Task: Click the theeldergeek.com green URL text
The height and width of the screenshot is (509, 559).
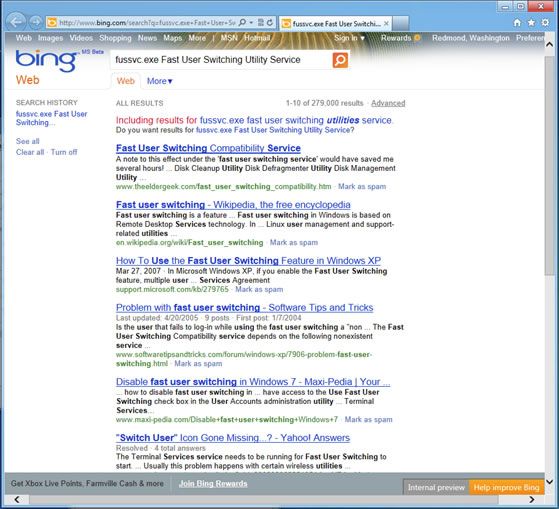Action: click(x=224, y=186)
